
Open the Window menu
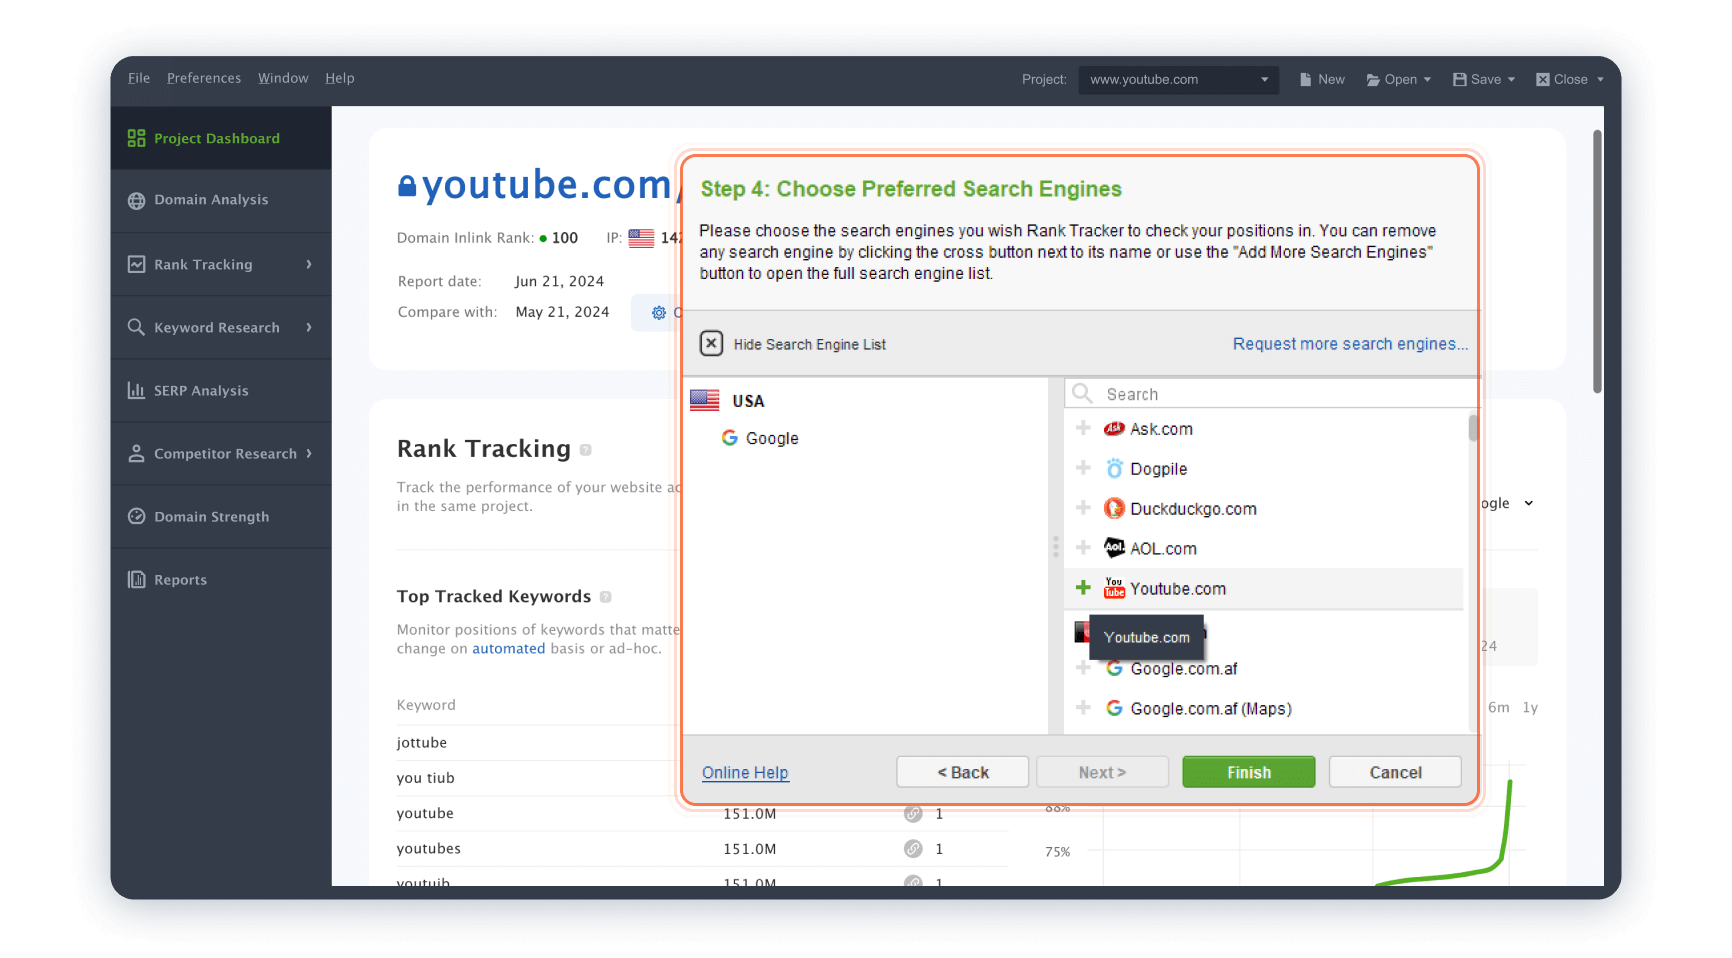point(283,78)
